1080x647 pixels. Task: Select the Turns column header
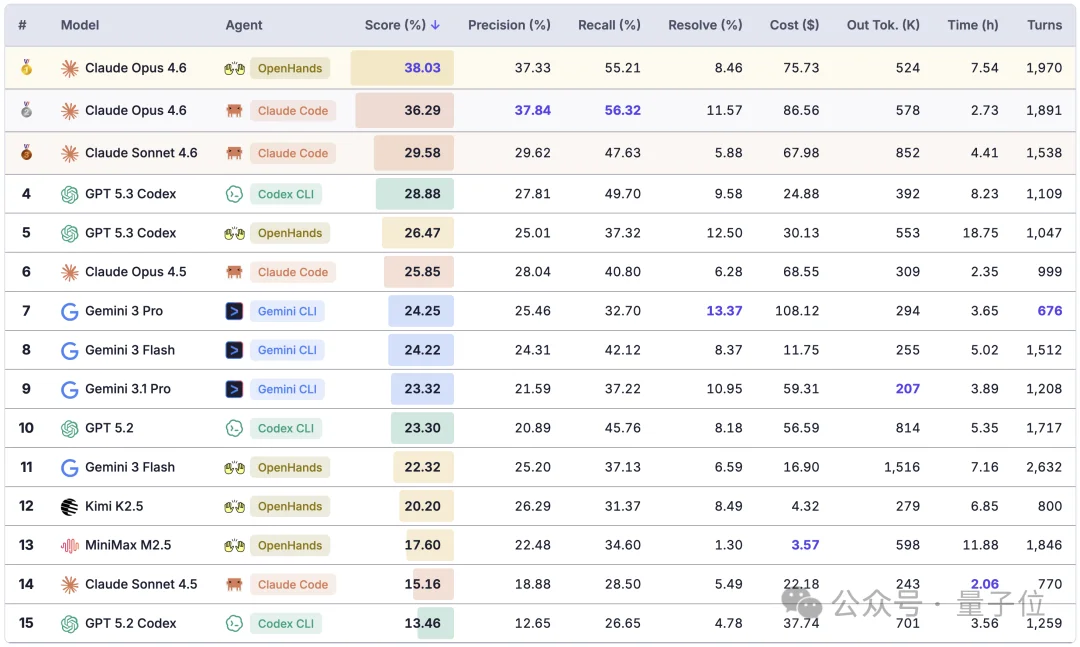[1044, 25]
